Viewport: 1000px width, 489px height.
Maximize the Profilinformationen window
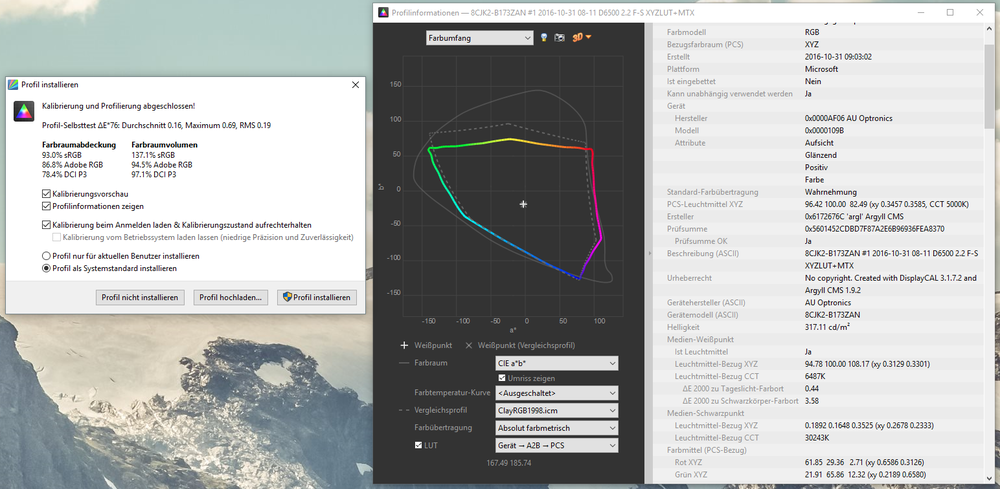point(949,12)
